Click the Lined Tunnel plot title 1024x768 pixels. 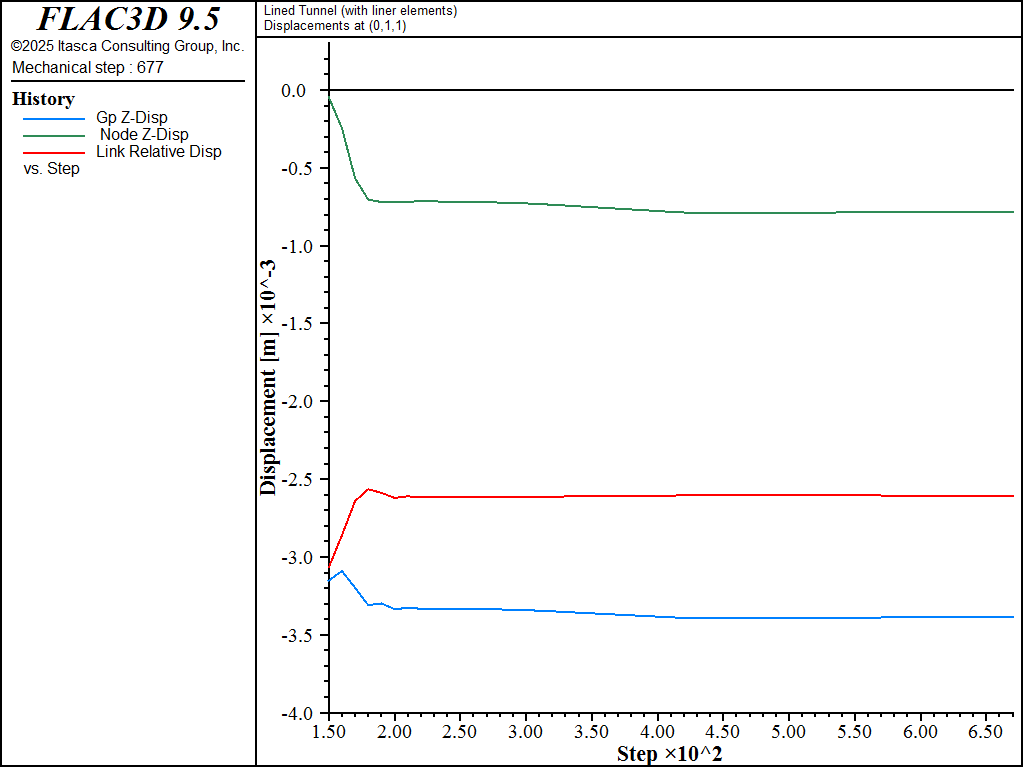coord(360,11)
